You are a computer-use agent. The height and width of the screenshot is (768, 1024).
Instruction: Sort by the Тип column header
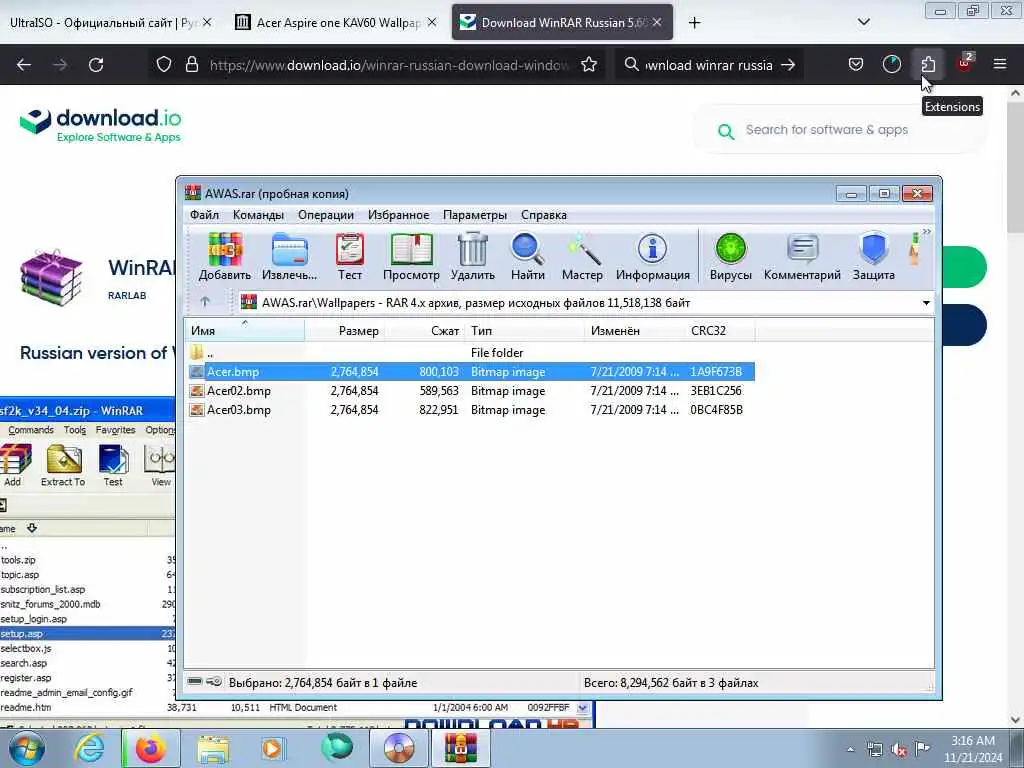(x=524, y=330)
